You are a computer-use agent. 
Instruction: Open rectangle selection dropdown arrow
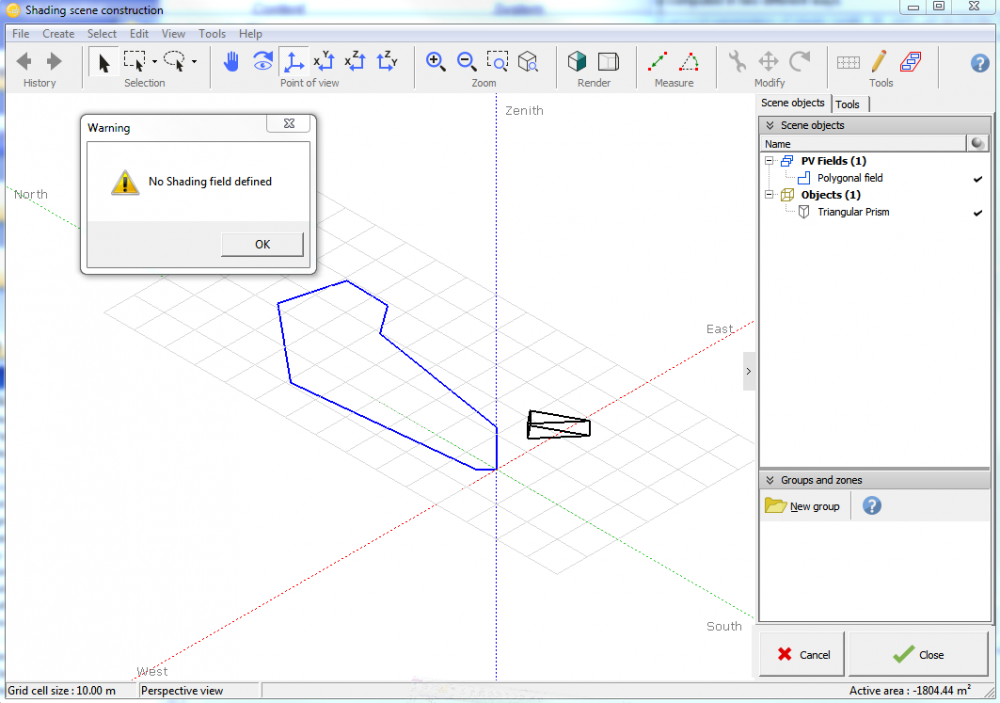pyautogui.click(x=154, y=62)
